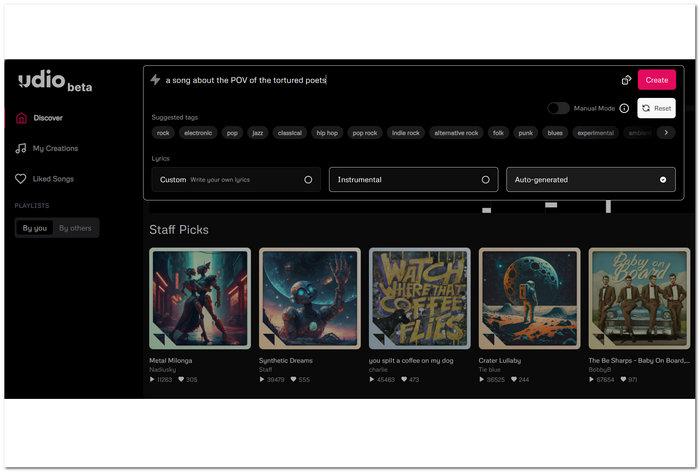Click play count icon under Synthetic Dreams
The height and width of the screenshot is (472, 700).
[x=262, y=380]
